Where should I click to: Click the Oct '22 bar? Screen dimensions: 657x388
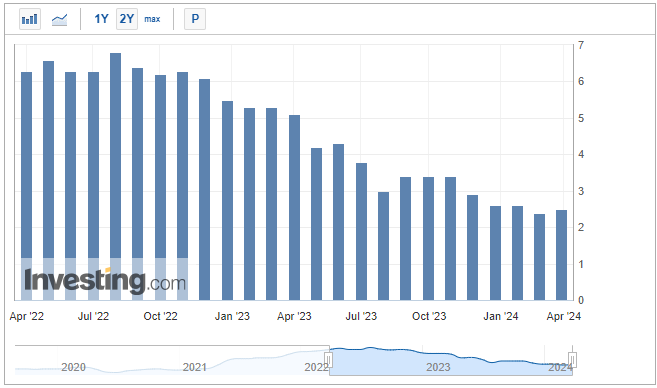[x=160, y=188]
